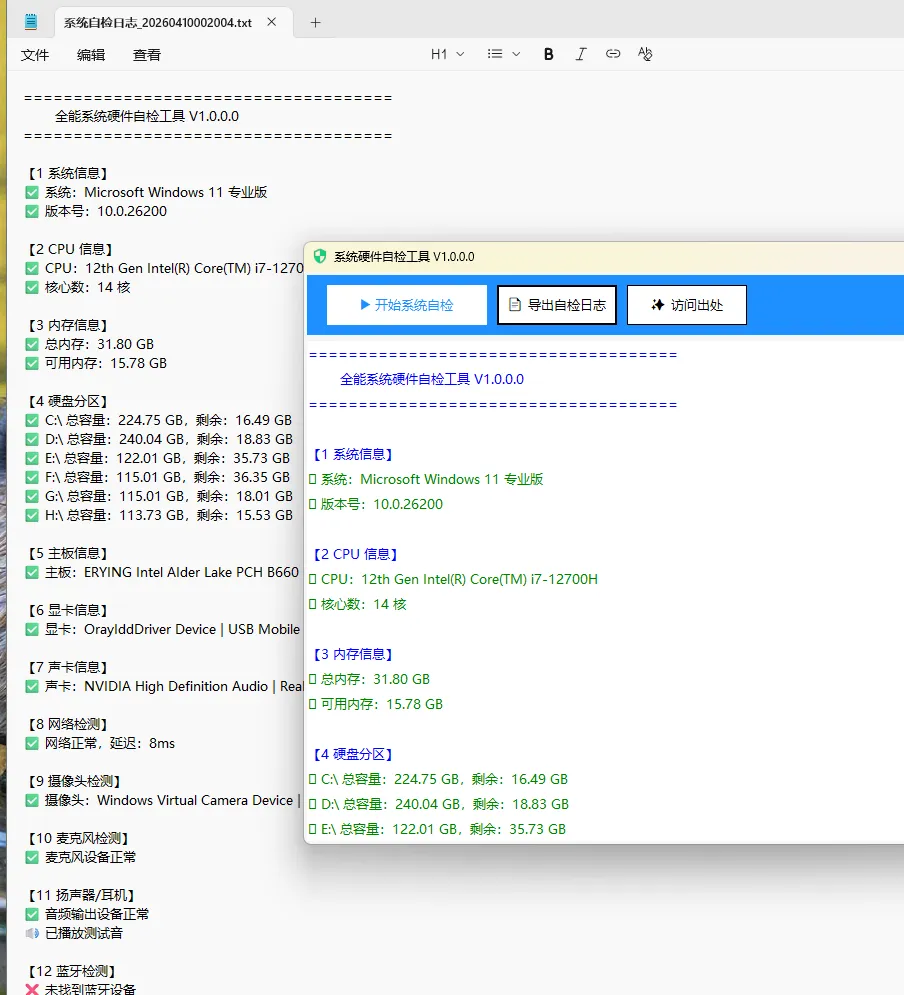The height and width of the screenshot is (995, 904).
Task: Click the 【1 系统信息】 heading in Notepad
Action: [x=68, y=173]
